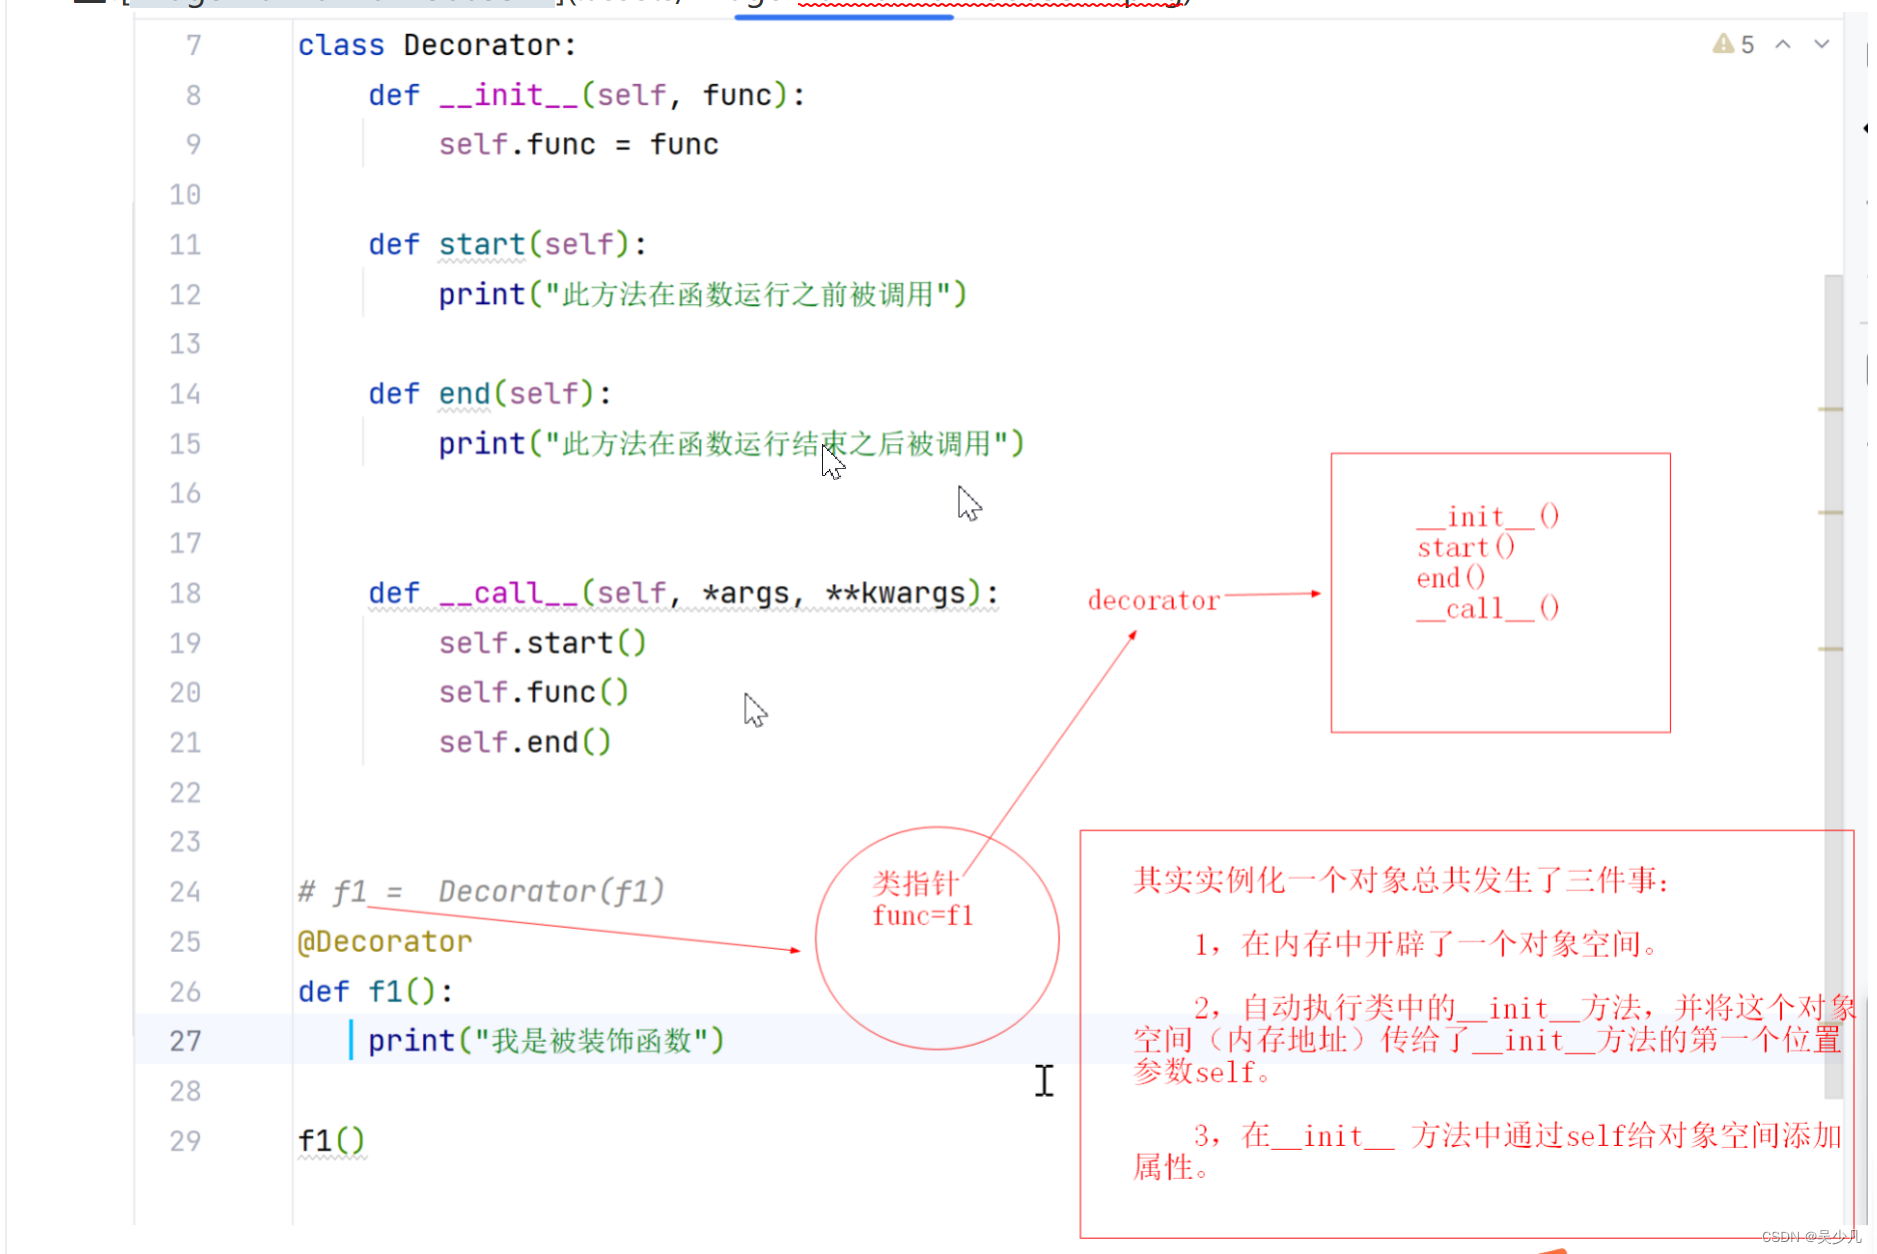
Task: Click the document icon at top left
Action: click(x=88, y=5)
